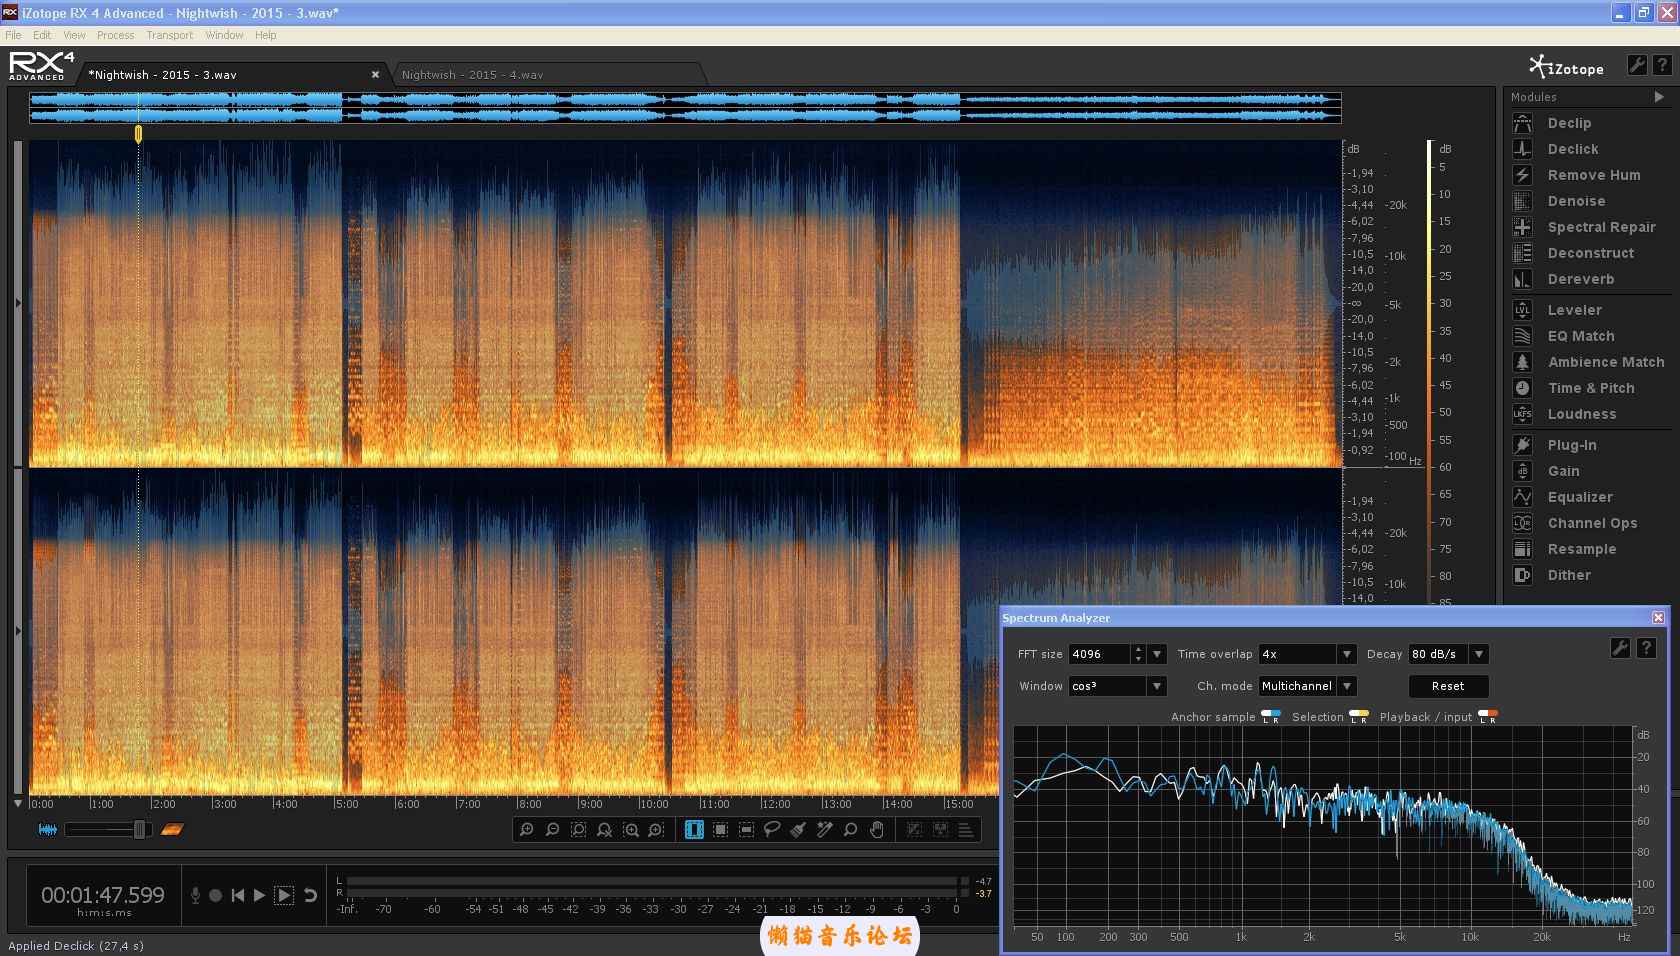Image resolution: width=1680 pixels, height=956 pixels.
Task: Open the Time overlap dropdown
Action: (1347, 654)
